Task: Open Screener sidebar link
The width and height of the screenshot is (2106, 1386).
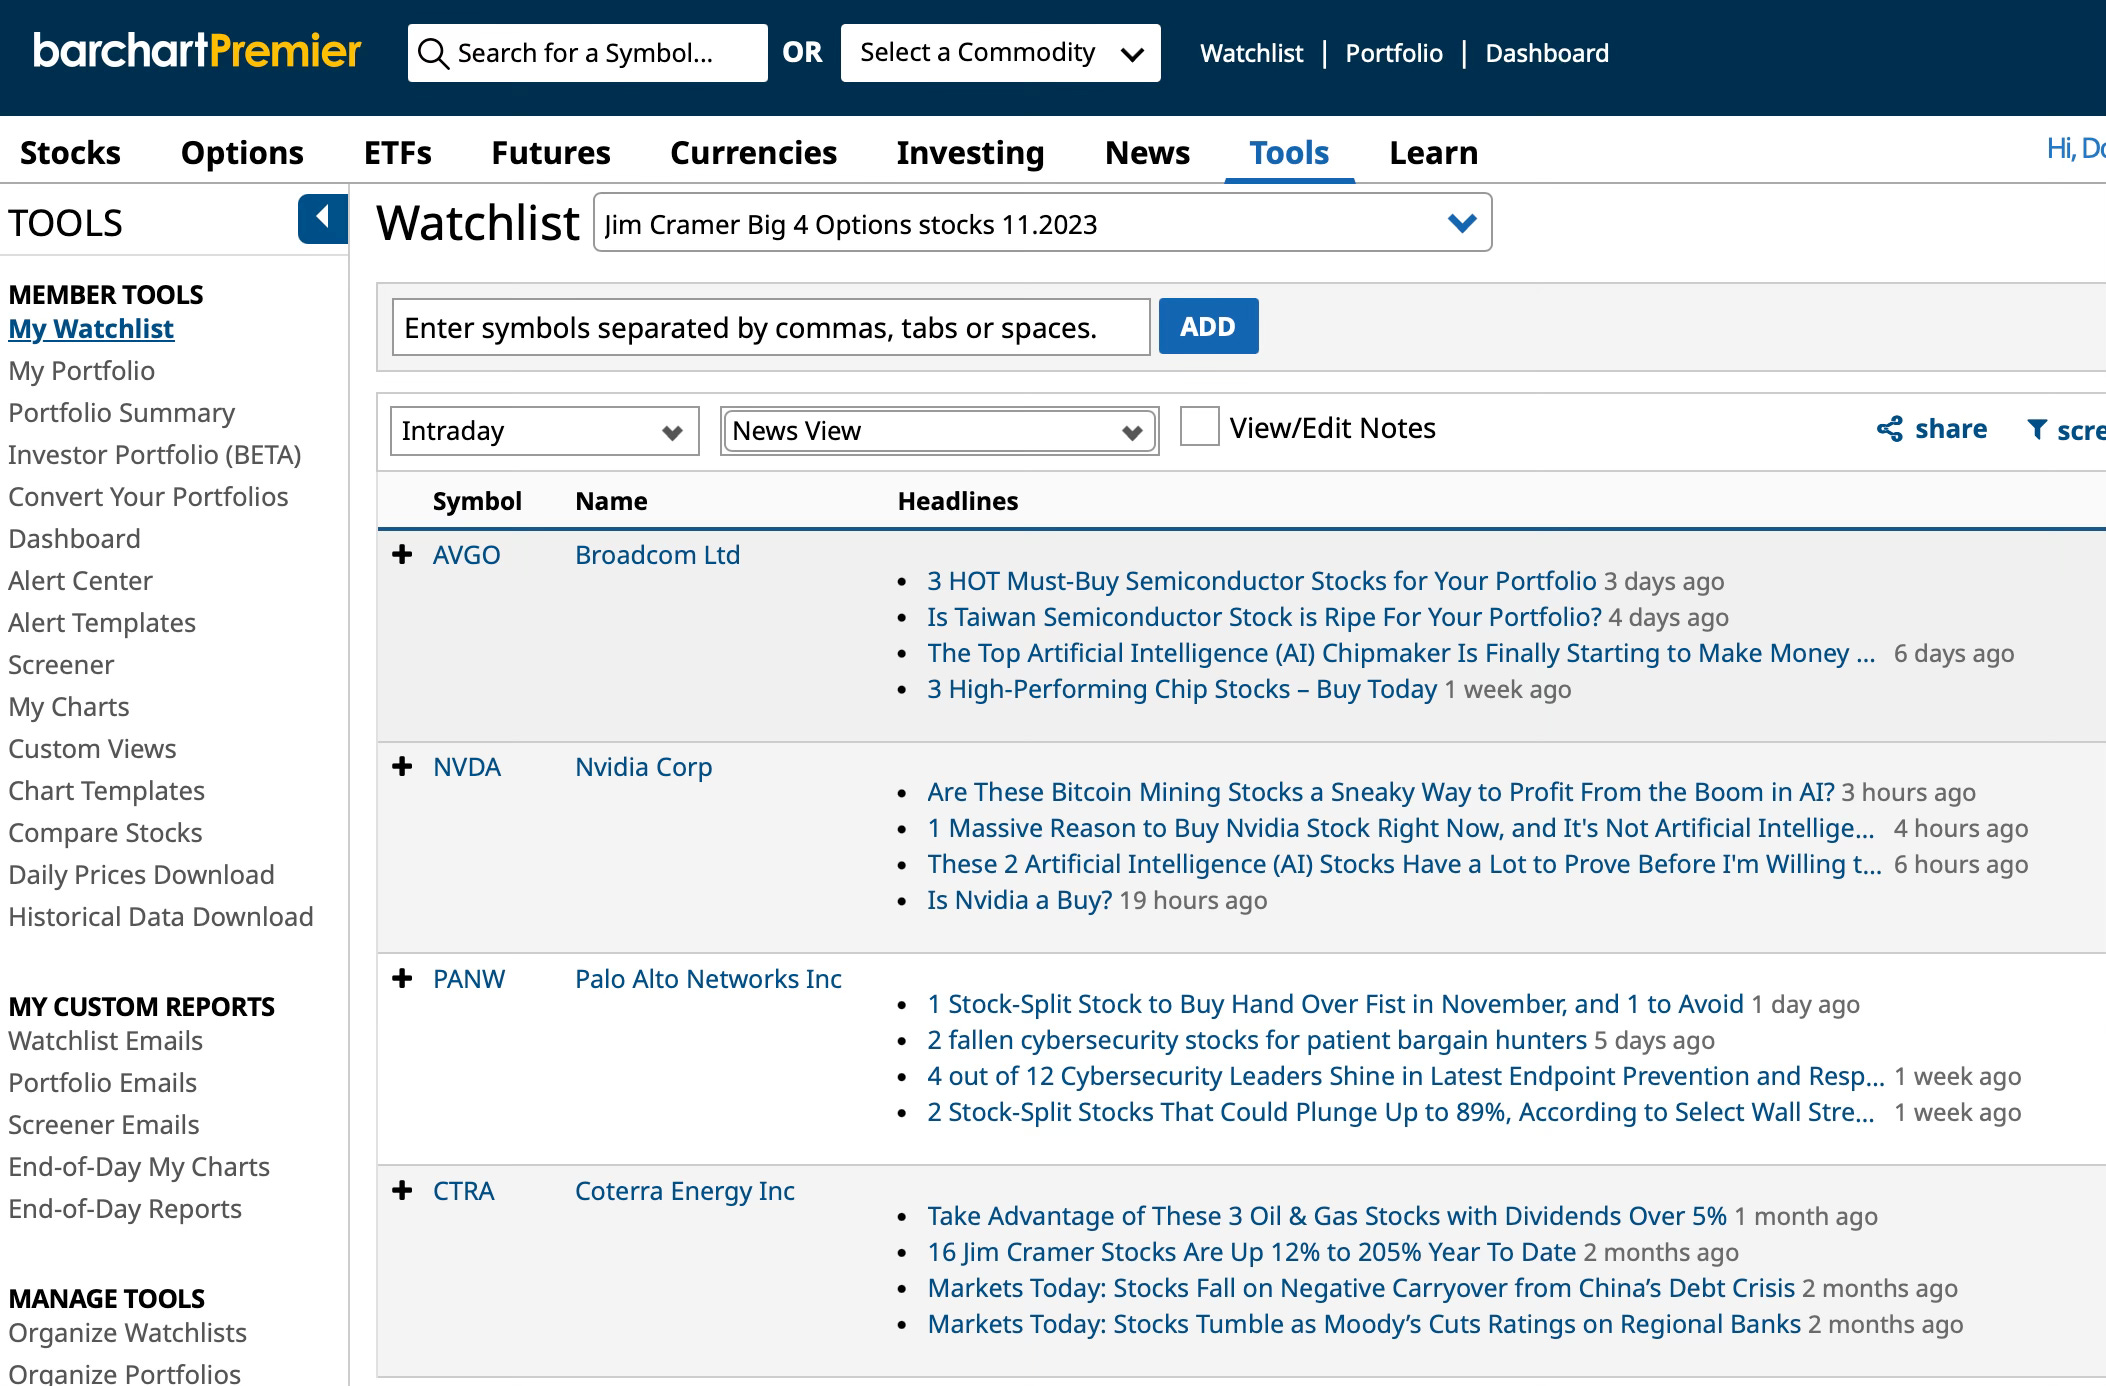Action: (x=61, y=665)
